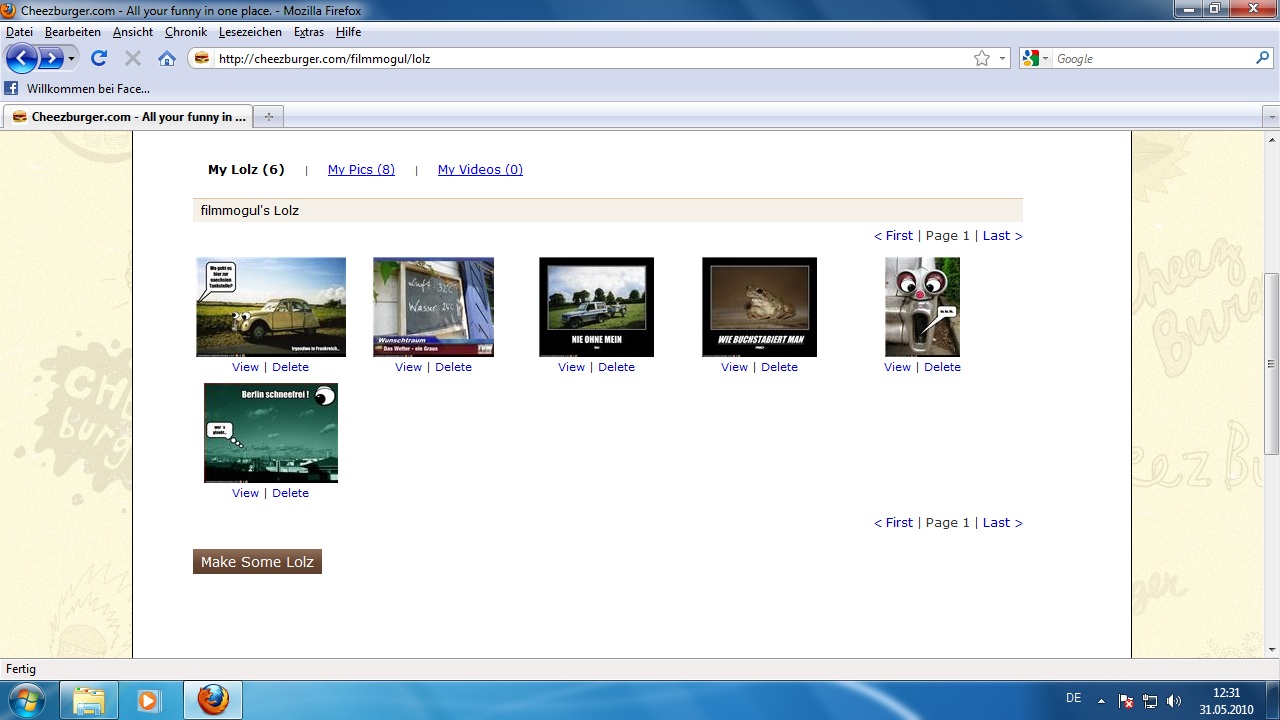Go back with the Firefox back arrow
Image resolution: width=1280 pixels, height=720 pixels.
point(21,58)
